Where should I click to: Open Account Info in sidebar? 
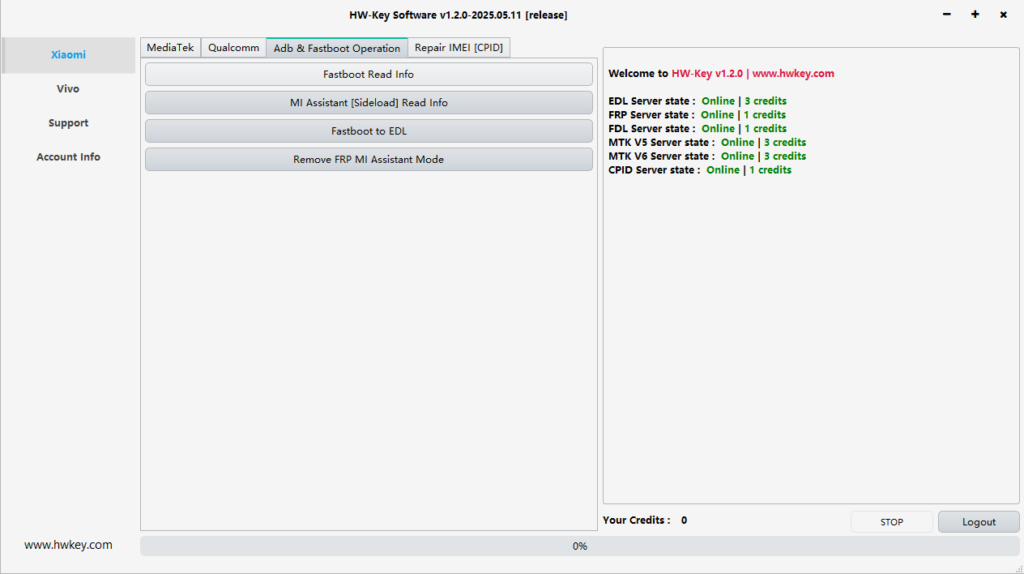68,157
